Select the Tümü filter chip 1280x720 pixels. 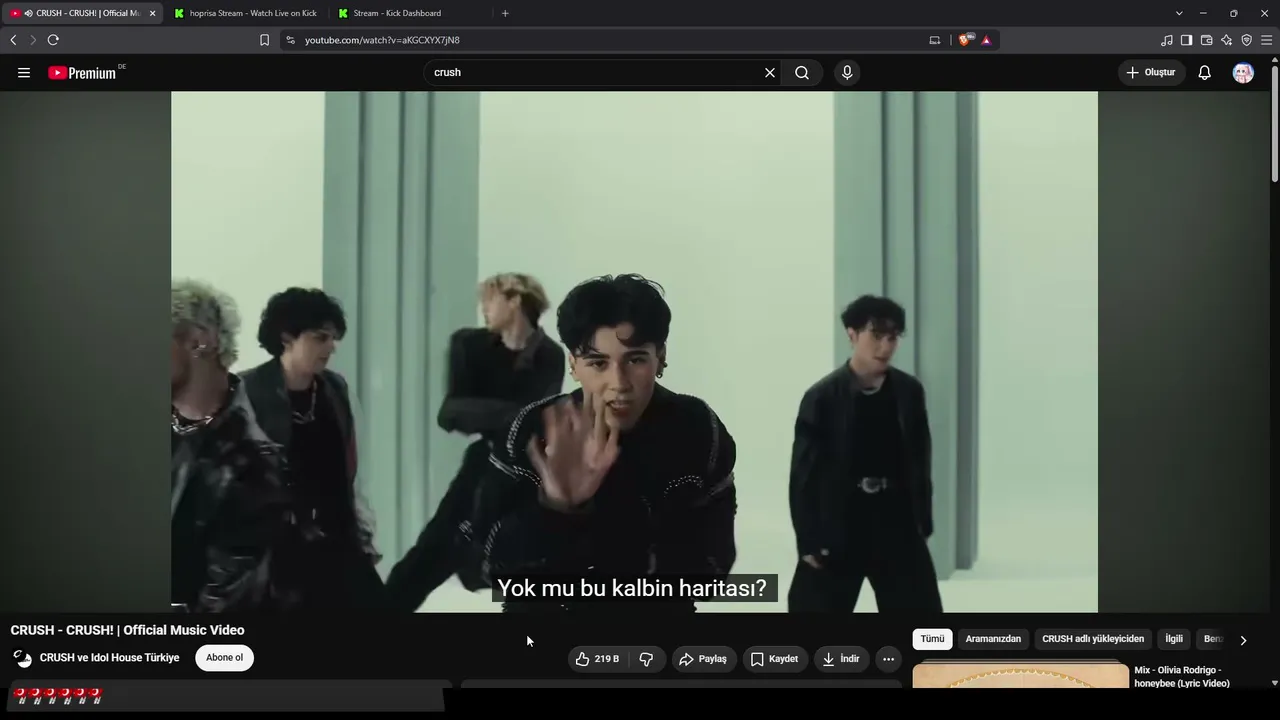click(932, 639)
